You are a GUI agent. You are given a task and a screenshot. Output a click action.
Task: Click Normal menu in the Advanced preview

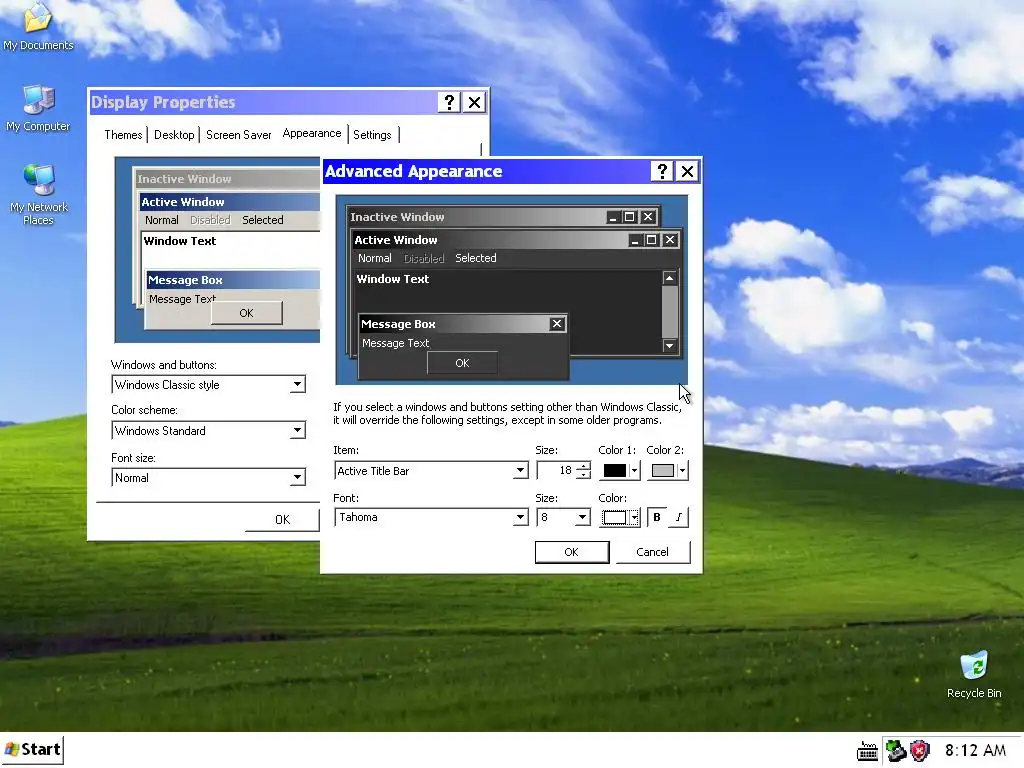[x=374, y=259]
